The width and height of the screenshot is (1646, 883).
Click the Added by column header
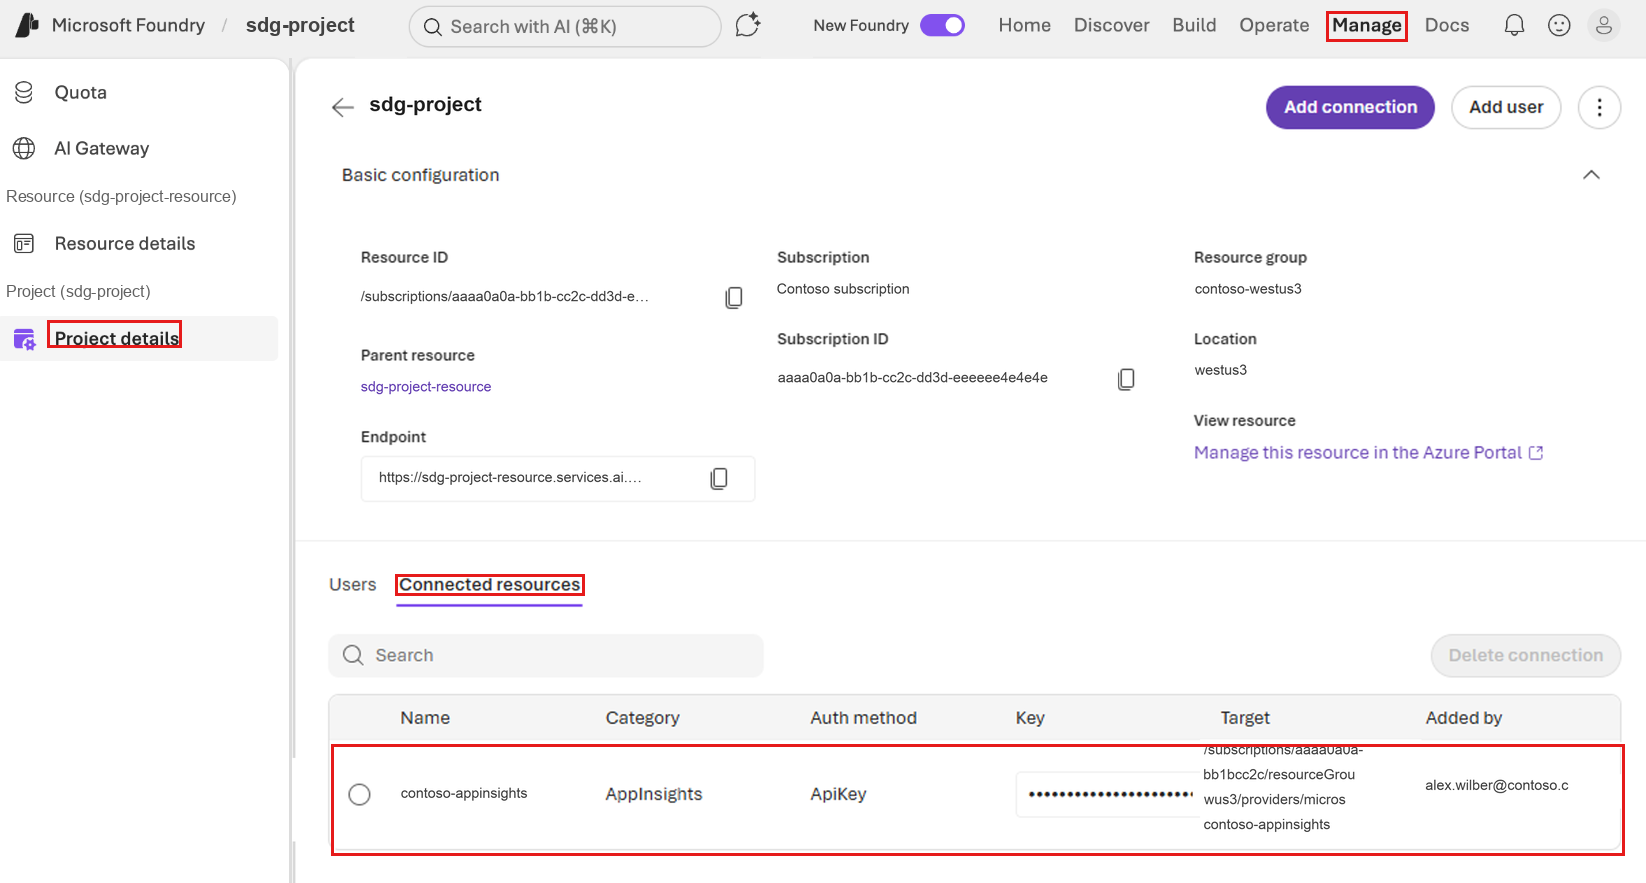[1464, 718]
